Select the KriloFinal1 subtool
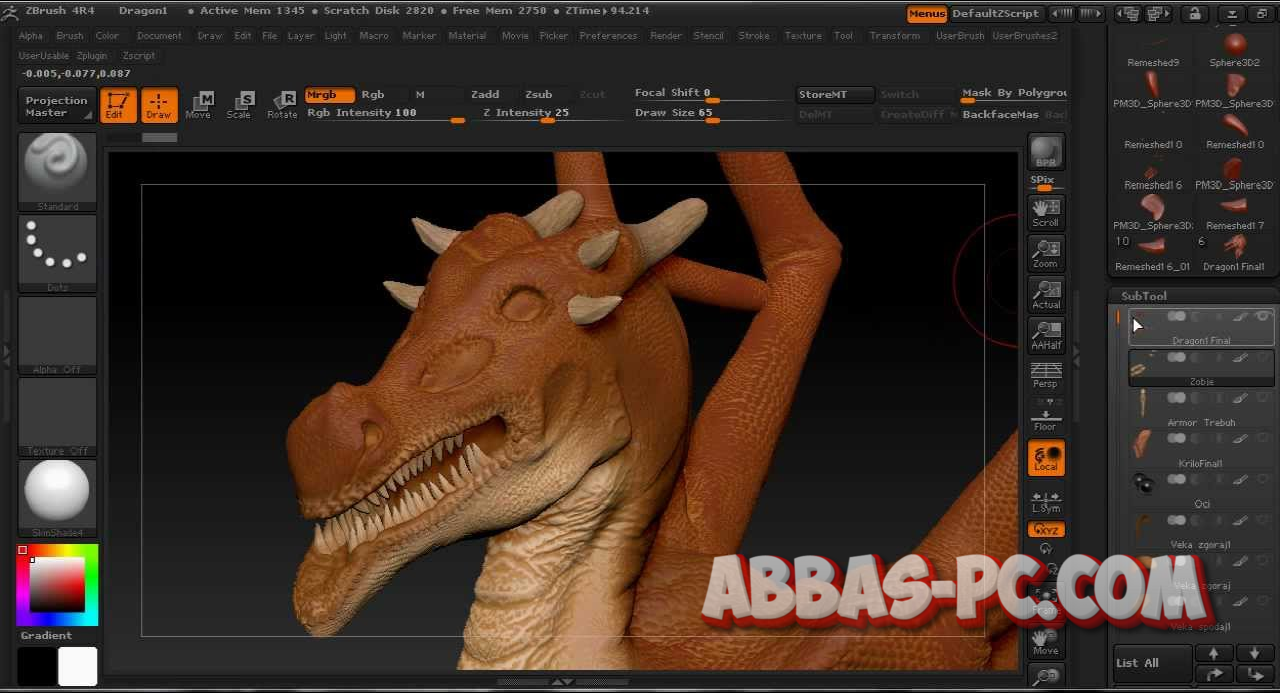 tap(1202, 463)
